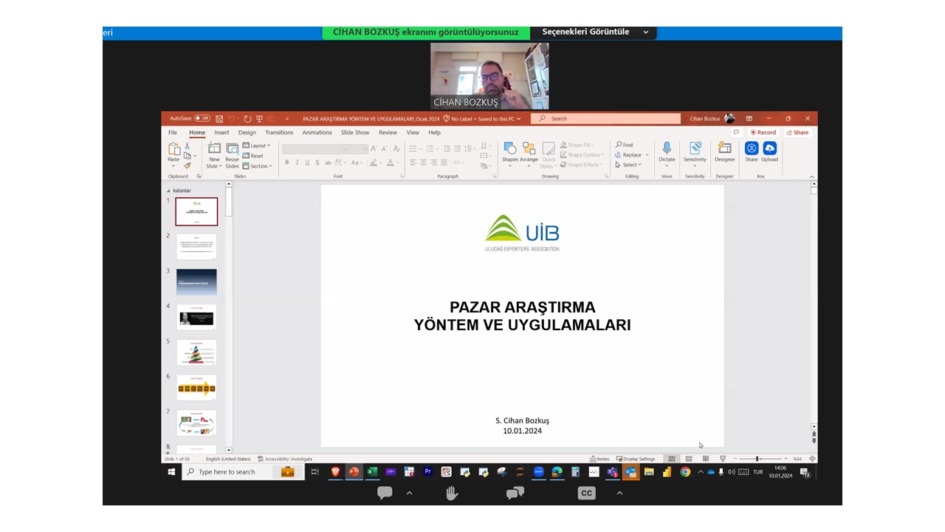Click the Paste clipboard icon
945x532 pixels.
(174, 149)
